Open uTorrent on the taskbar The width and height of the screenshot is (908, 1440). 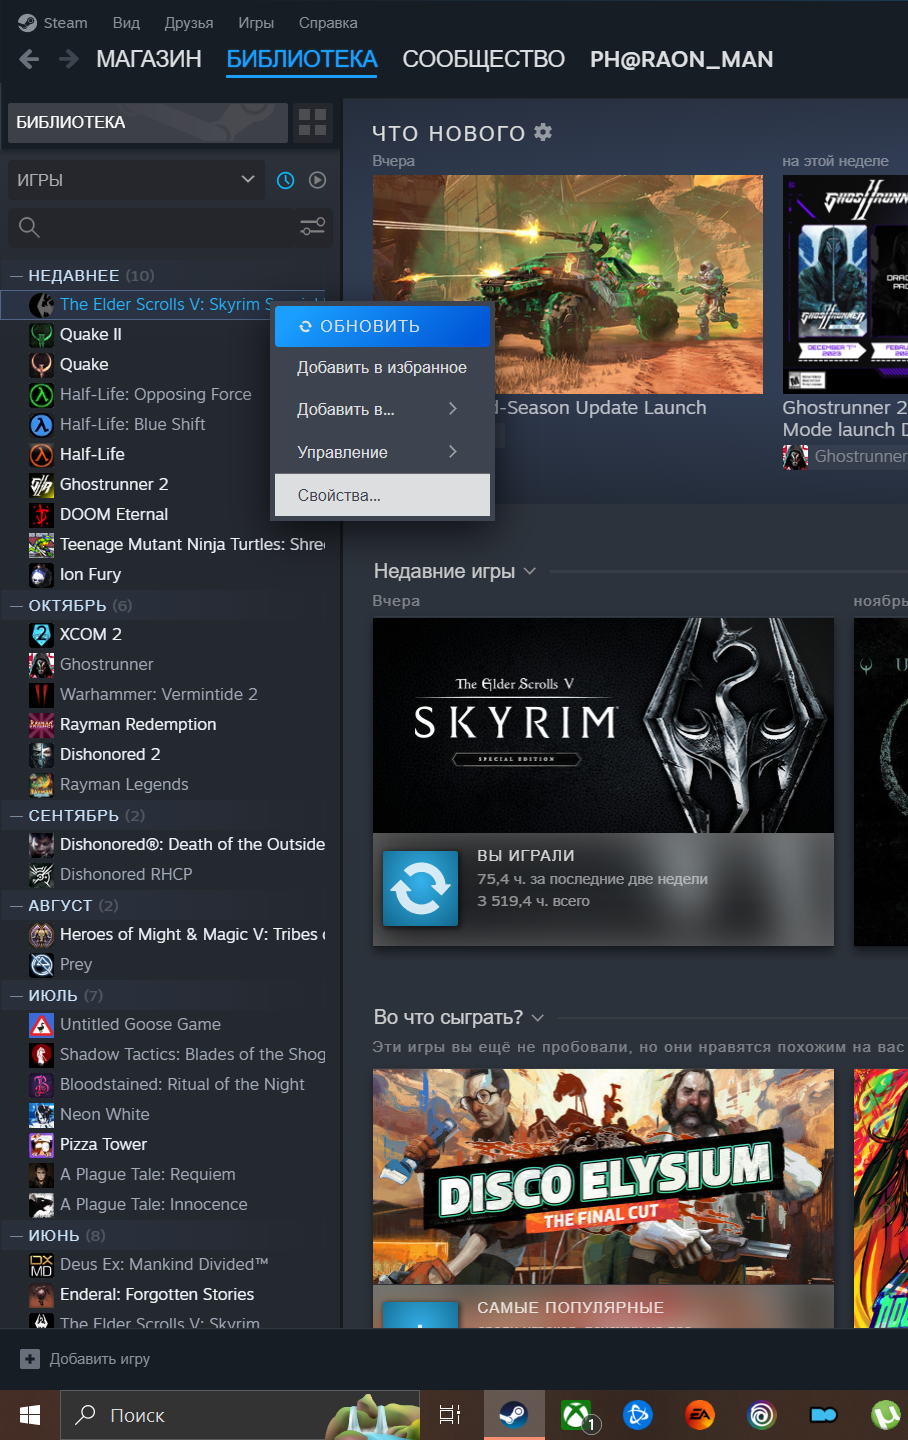pyautogui.click(x=885, y=1415)
